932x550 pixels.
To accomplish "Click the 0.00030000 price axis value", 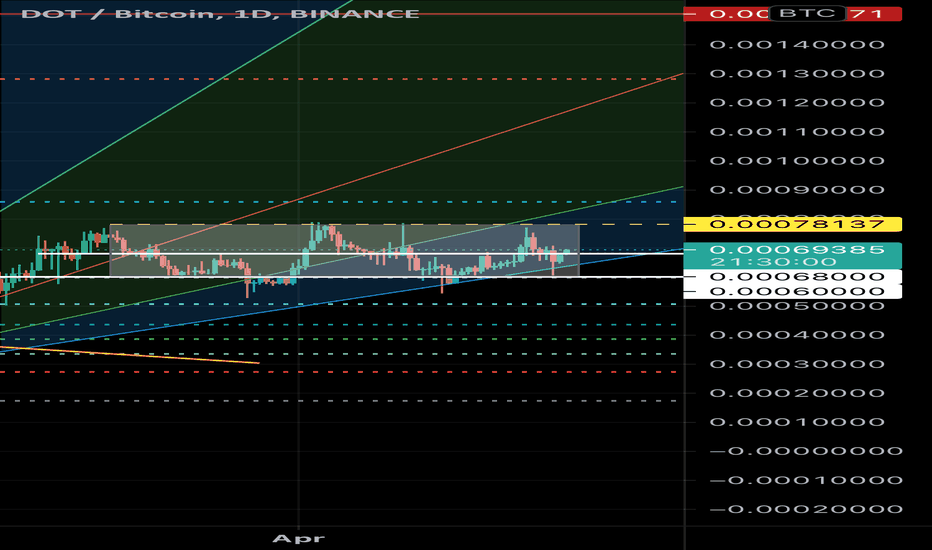I will click(x=797, y=364).
